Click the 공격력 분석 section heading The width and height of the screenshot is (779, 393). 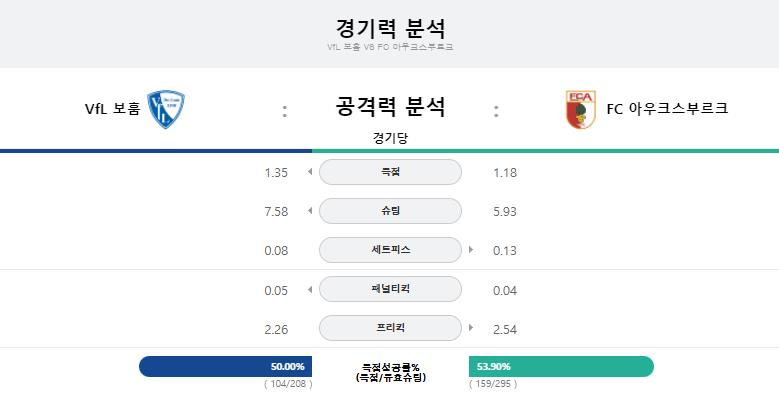[x=390, y=106]
